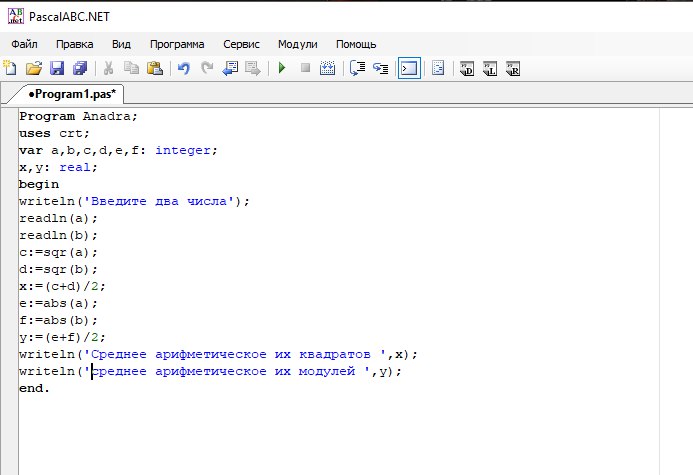Open the Модули menu
The height and width of the screenshot is (475, 693).
point(297,44)
